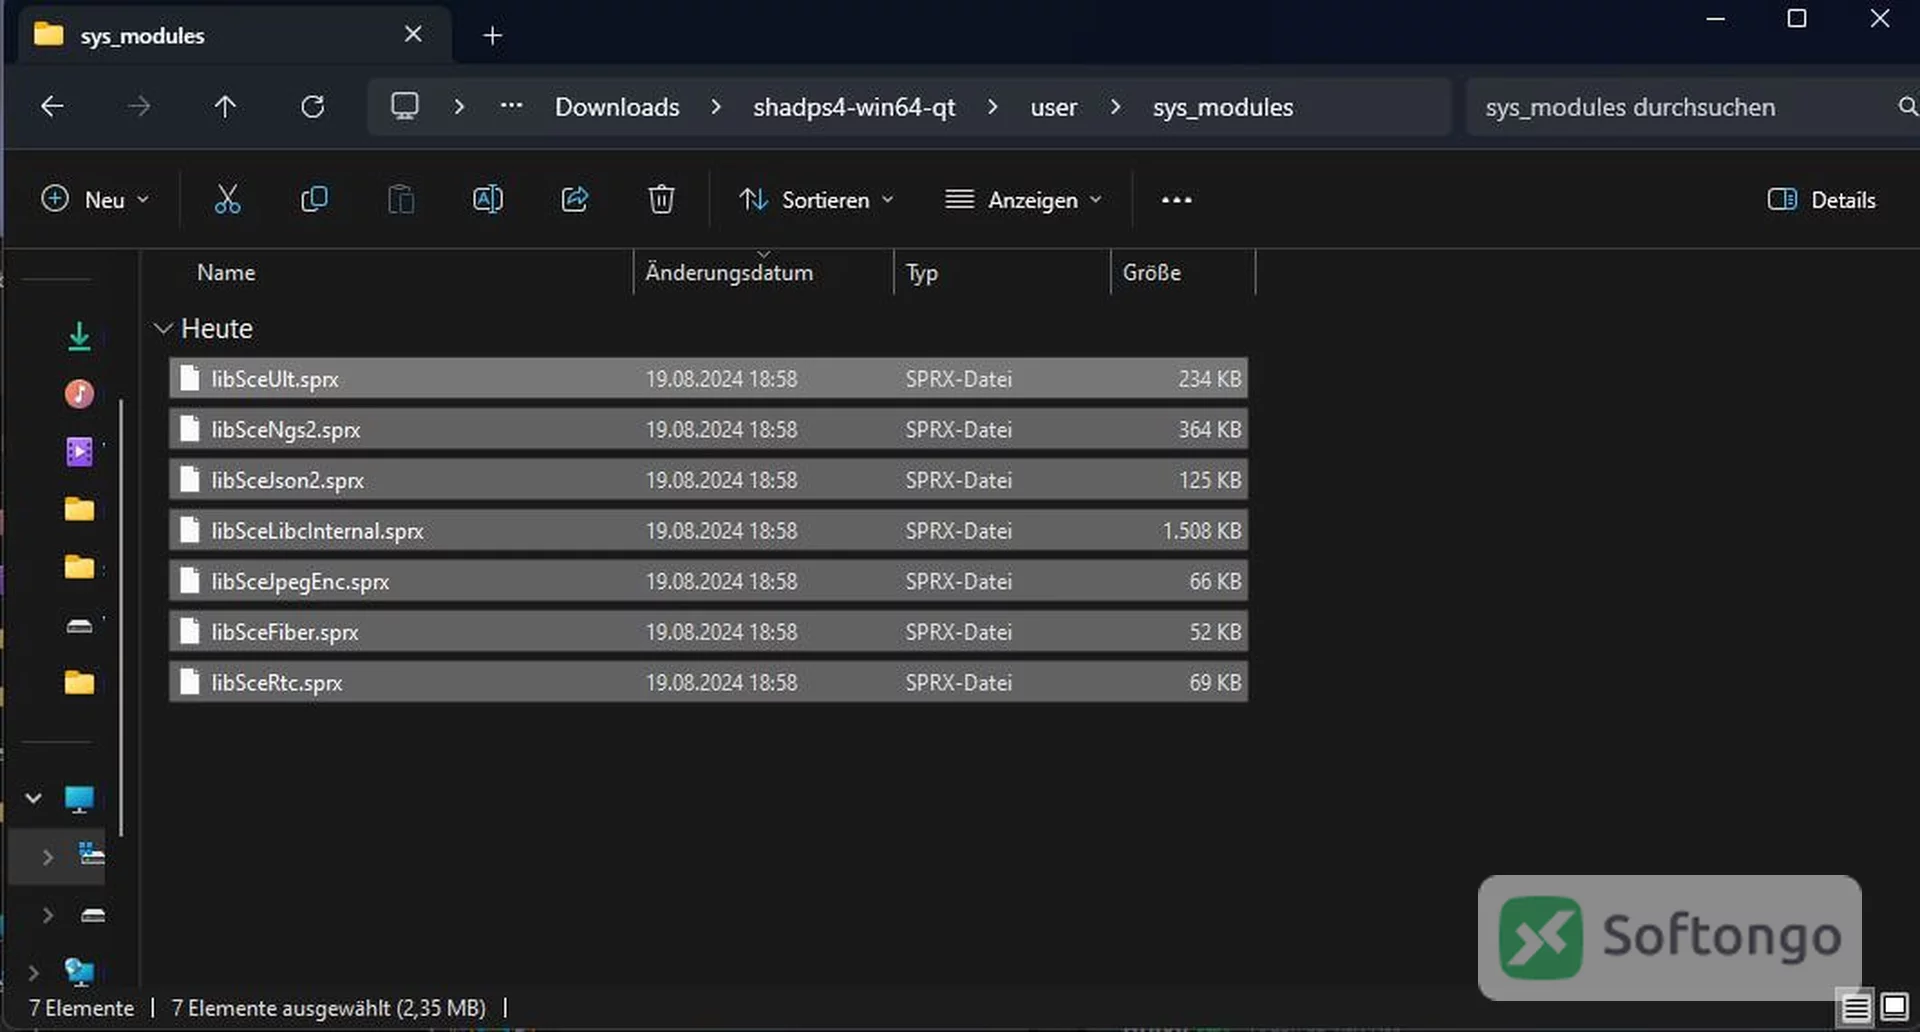Click the Delete trash can icon
Viewport: 1920px width, 1032px height.
[x=661, y=200]
